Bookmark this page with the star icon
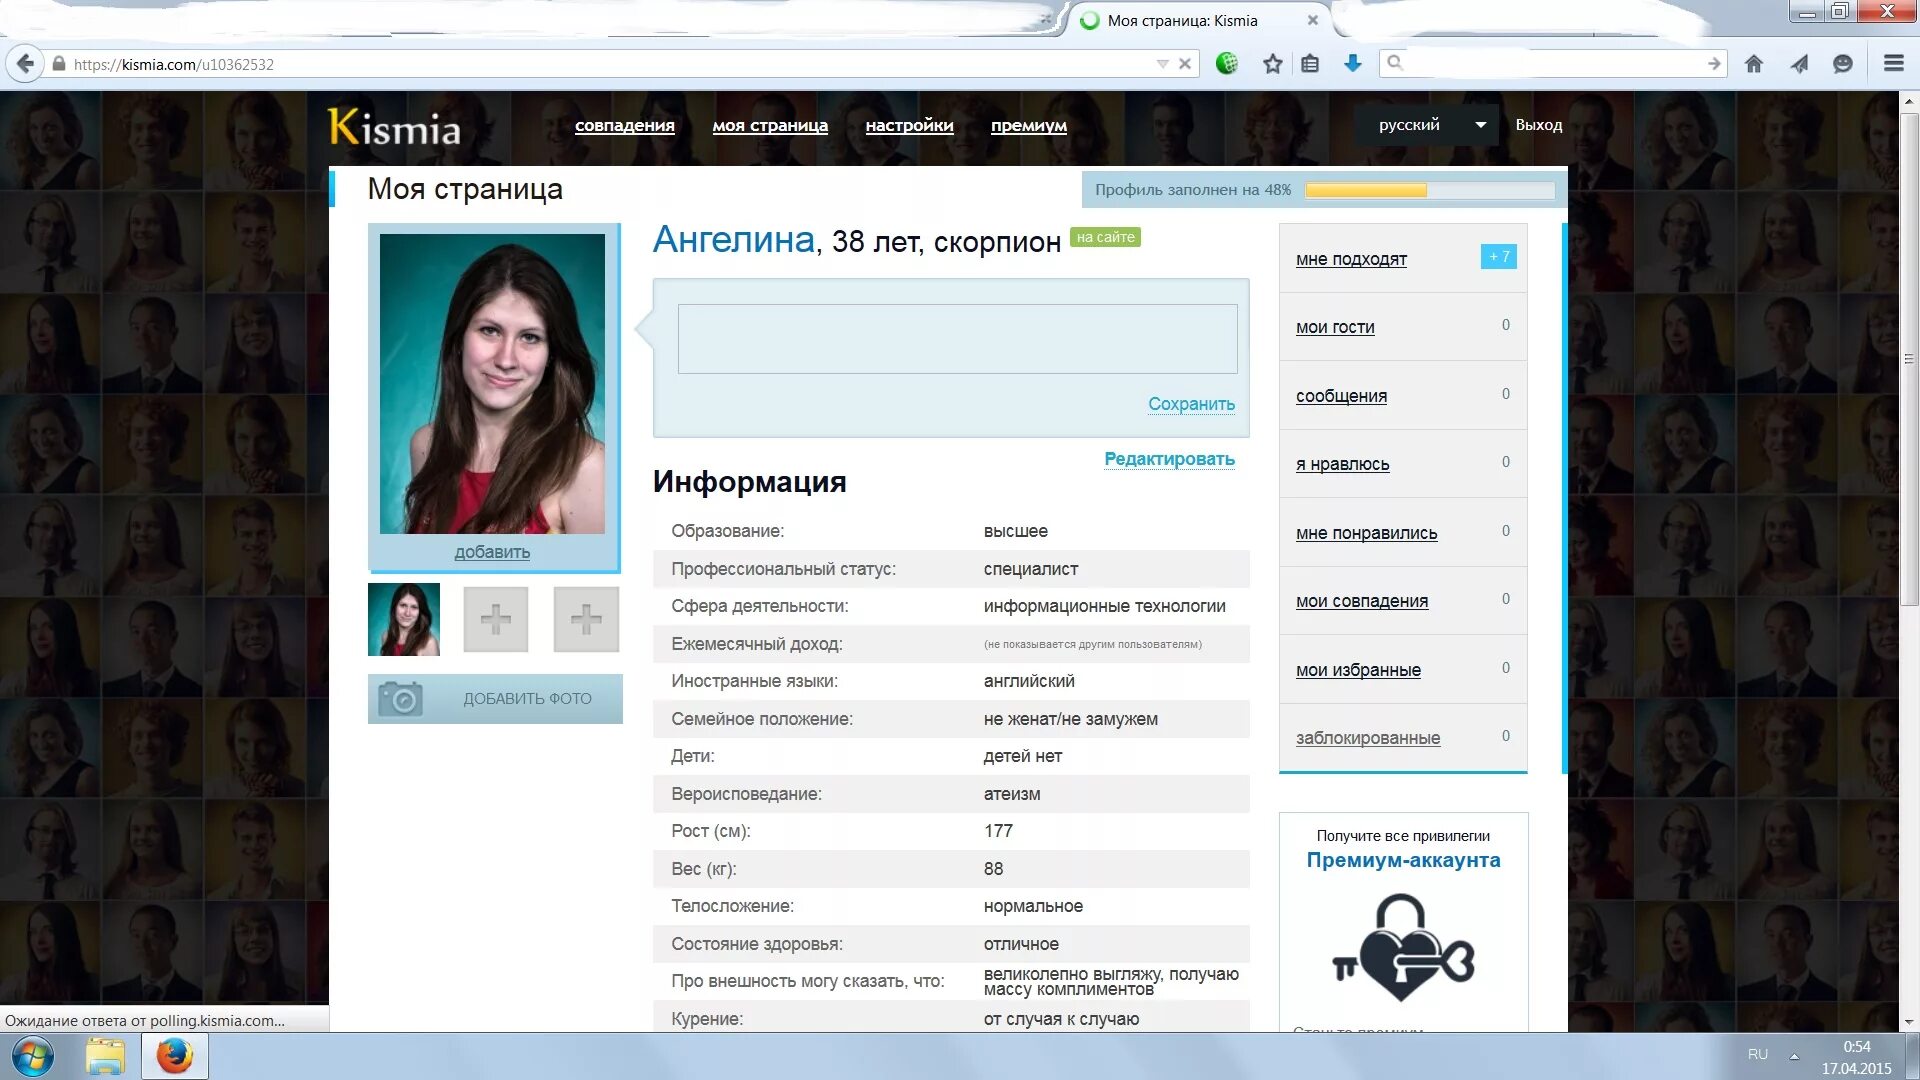This screenshot has height=1080, width=1920. pyautogui.click(x=1272, y=64)
